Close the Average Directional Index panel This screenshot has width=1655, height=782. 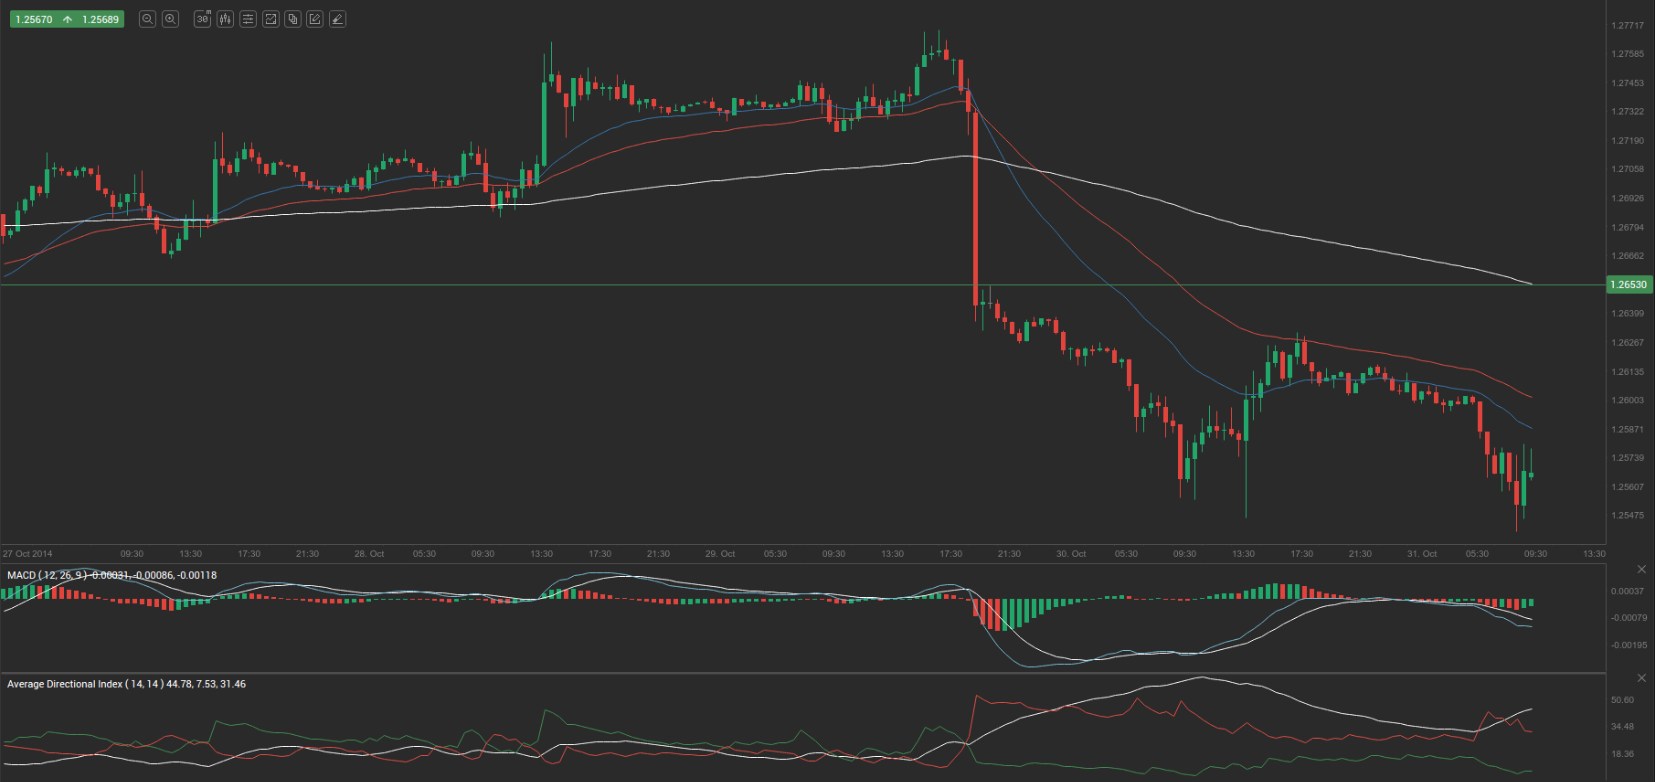click(1641, 678)
